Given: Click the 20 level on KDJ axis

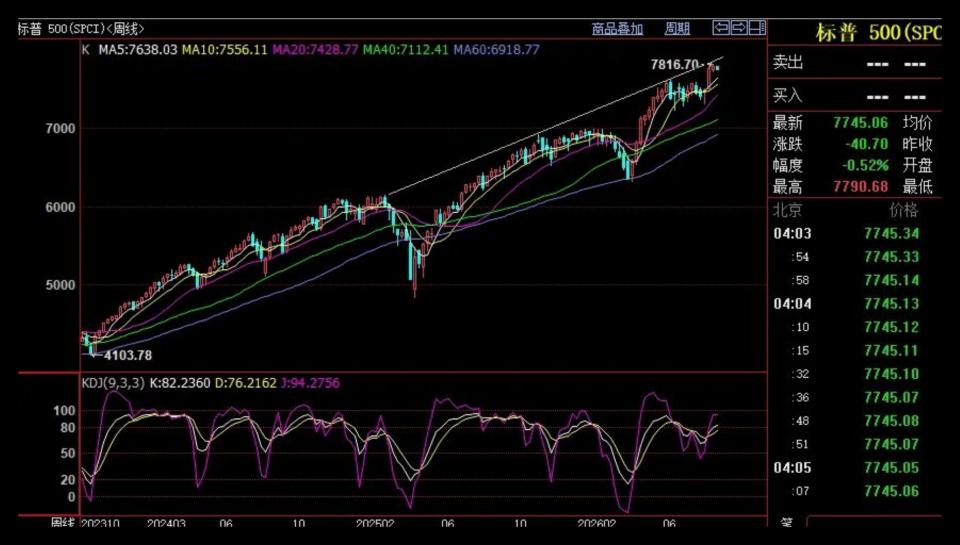Looking at the screenshot, I should click(x=67, y=479).
